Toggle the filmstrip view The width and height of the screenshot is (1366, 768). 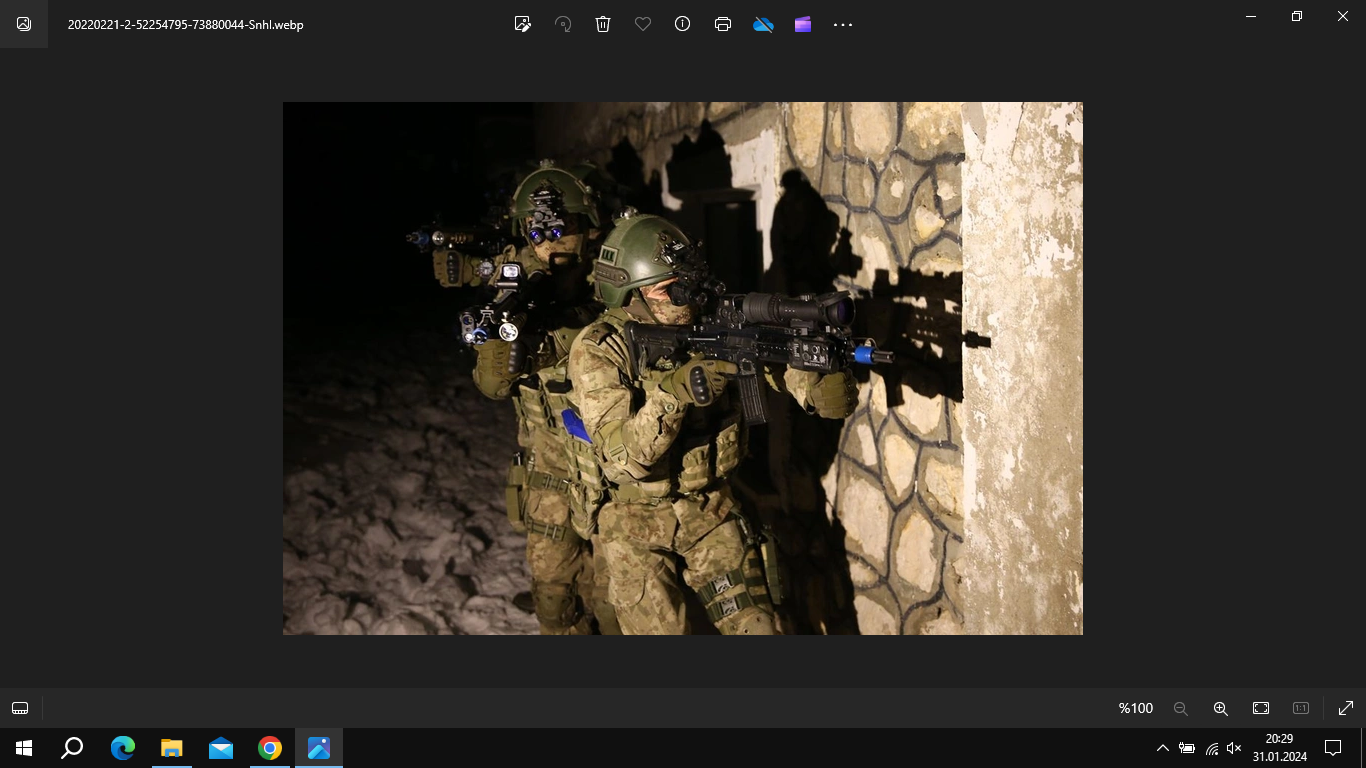(20, 708)
